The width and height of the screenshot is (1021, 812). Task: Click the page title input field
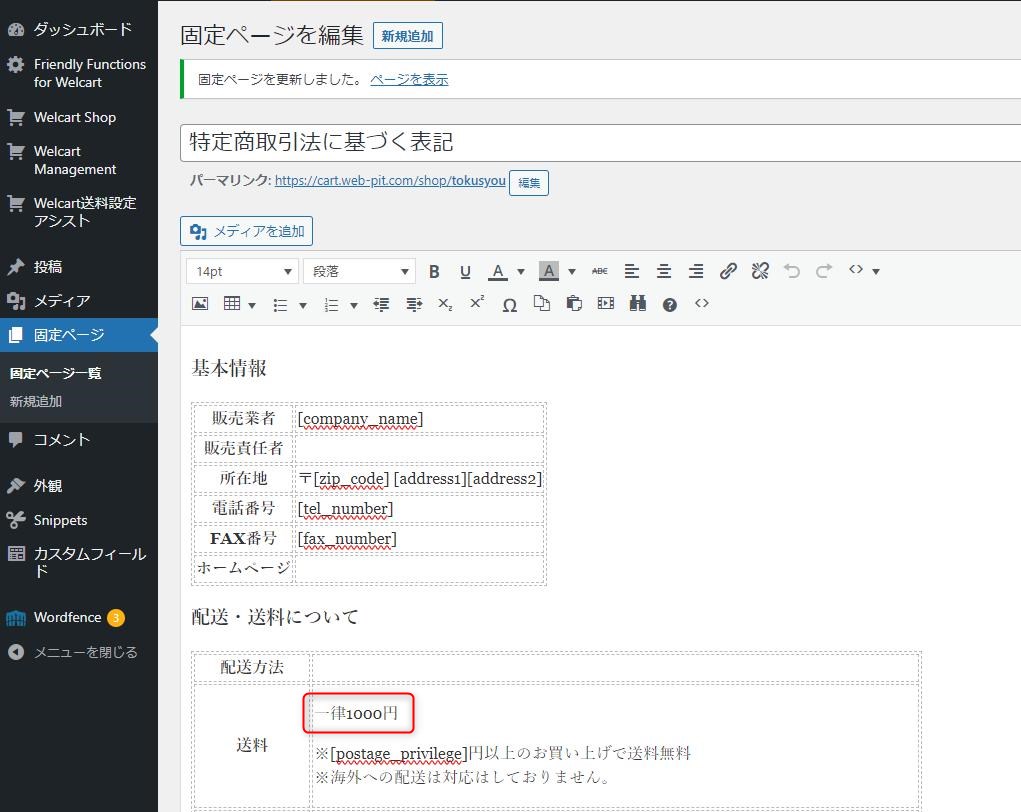[600, 142]
